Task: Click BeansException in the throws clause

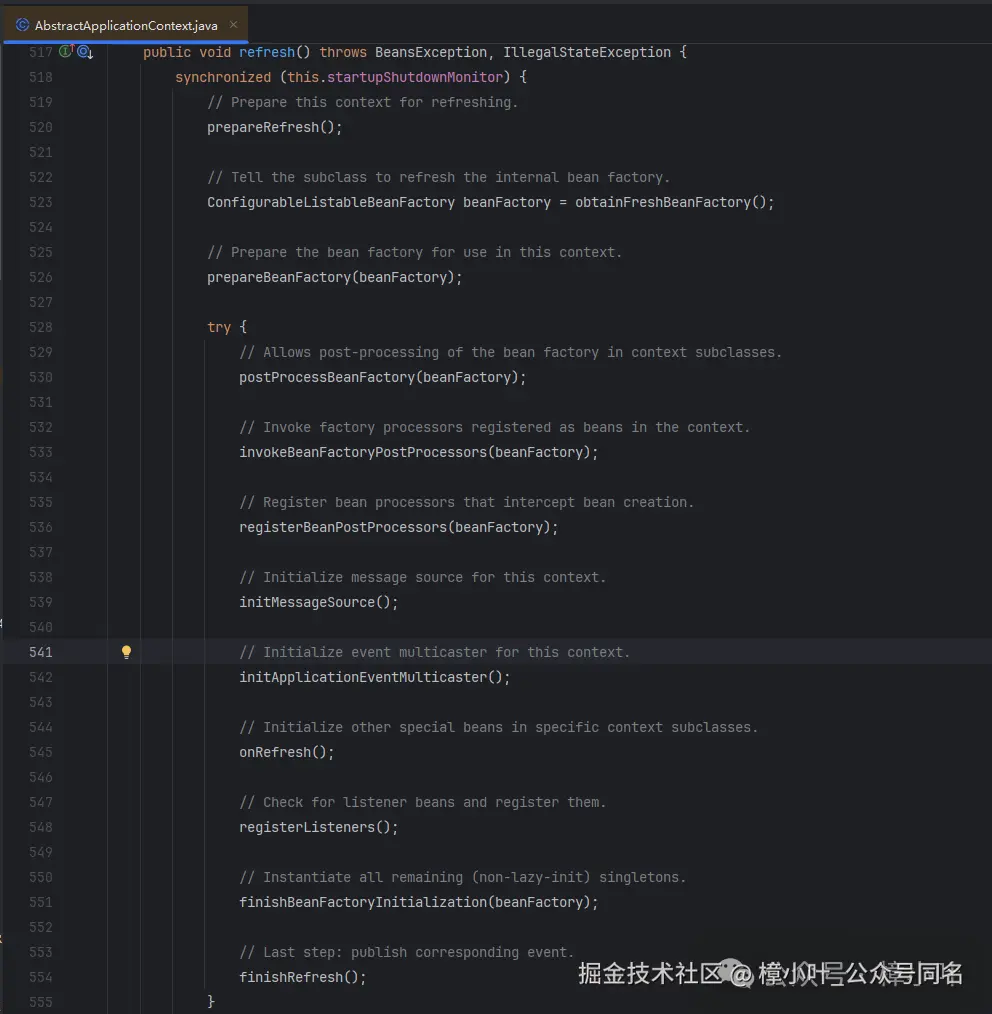Action: point(431,52)
